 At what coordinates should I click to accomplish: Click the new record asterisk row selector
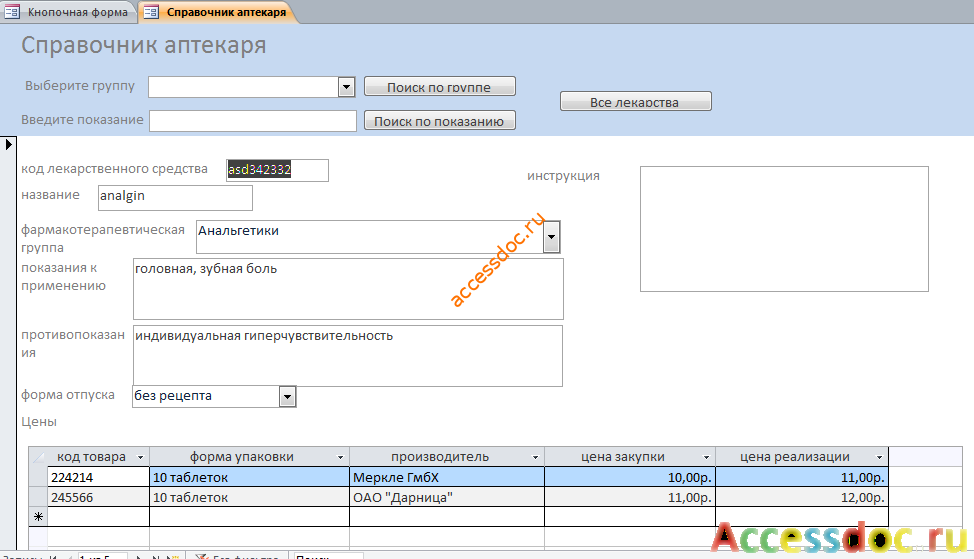pyautogui.click(x=38, y=517)
